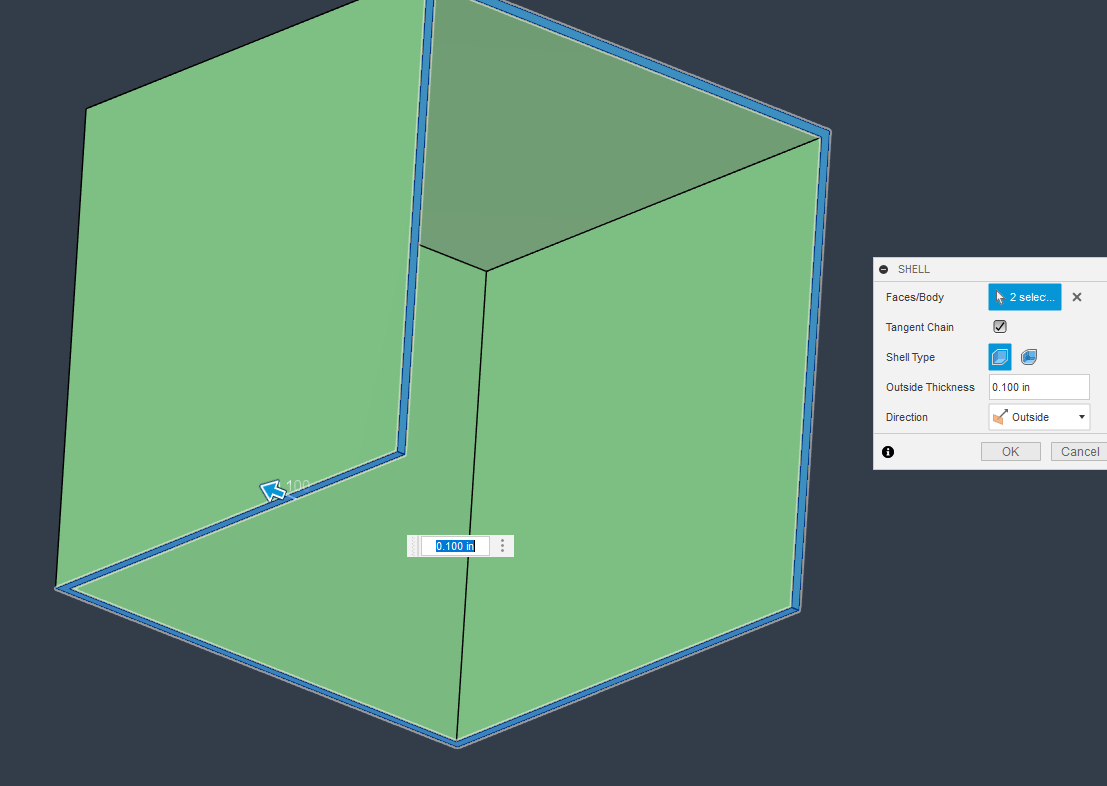The image size is (1107, 786).
Task: Toggle the Tangent Chain checkbox
Action: (999, 326)
